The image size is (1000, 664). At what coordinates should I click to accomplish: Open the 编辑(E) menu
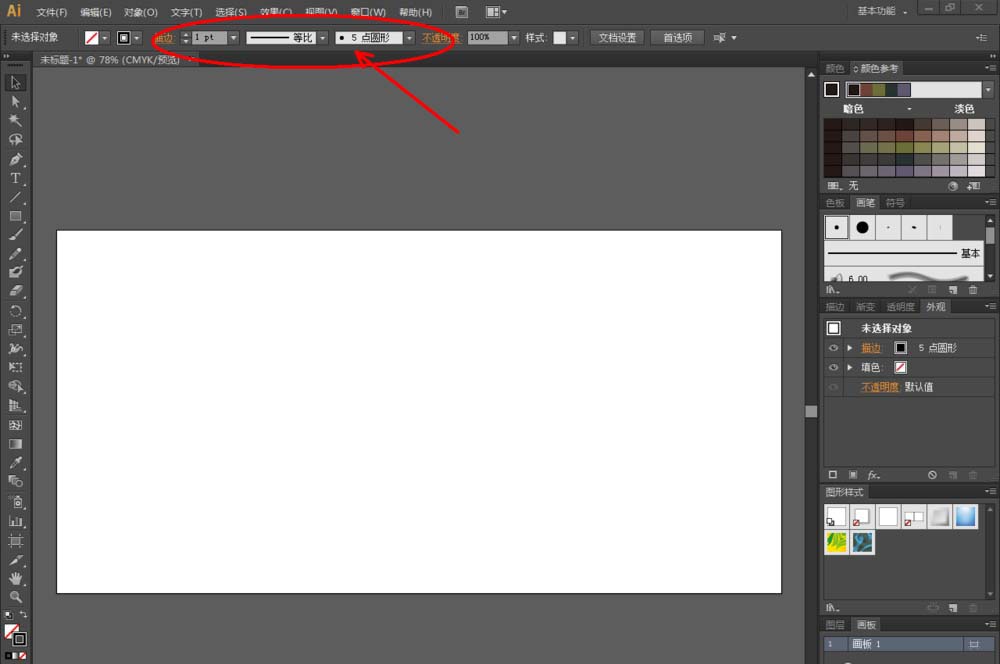pos(96,12)
